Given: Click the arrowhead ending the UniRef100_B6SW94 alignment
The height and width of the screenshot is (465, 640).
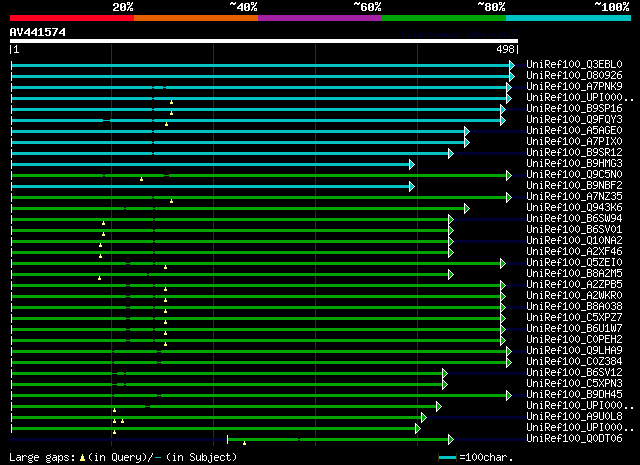Looking at the screenshot, I should (x=451, y=220).
